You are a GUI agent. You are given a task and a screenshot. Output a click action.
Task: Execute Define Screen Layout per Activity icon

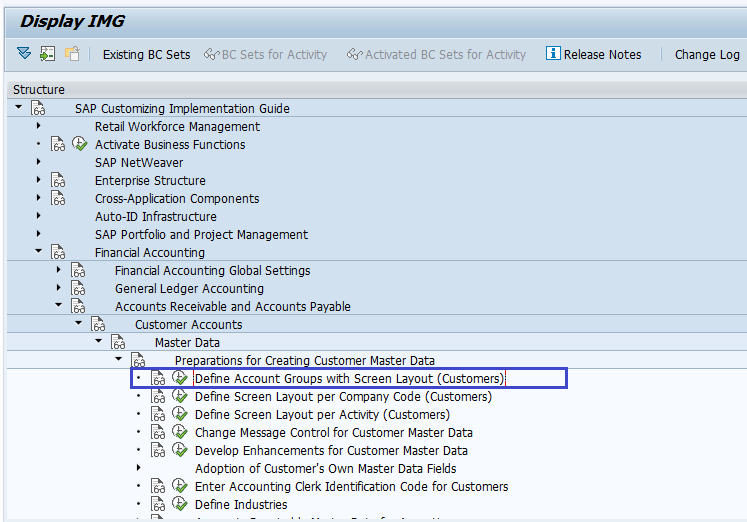click(180, 414)
